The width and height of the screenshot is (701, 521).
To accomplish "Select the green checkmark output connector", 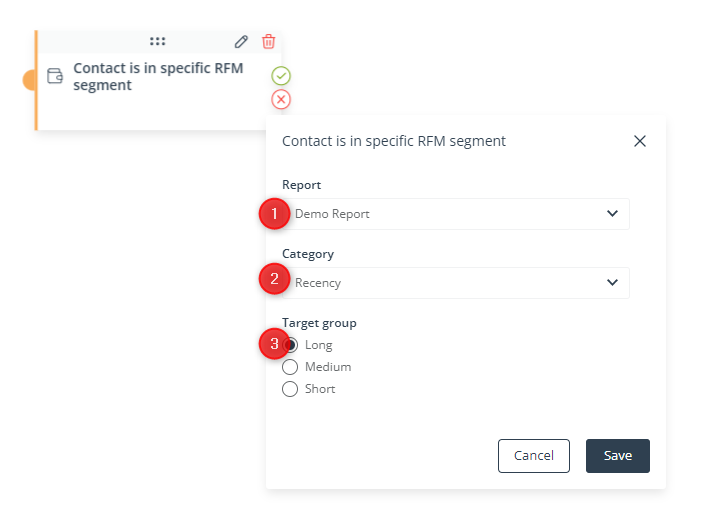I will click(281, 76).
